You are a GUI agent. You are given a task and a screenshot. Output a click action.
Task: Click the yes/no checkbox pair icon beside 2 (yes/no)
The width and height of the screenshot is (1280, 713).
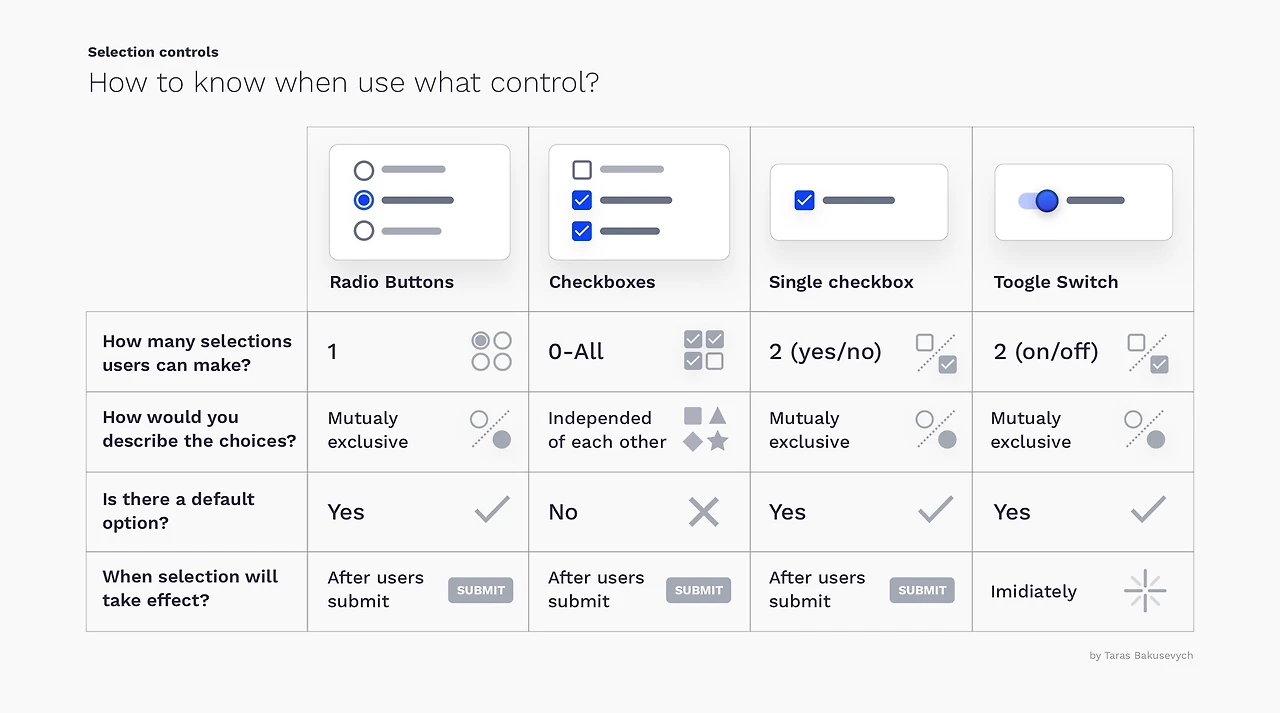(936, 353)
